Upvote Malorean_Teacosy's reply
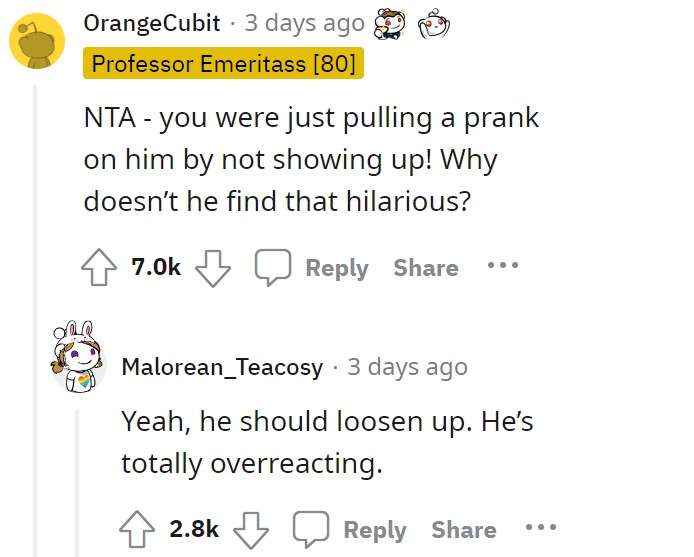Viewport: 694px width, 557px height. tap(137, 529)
